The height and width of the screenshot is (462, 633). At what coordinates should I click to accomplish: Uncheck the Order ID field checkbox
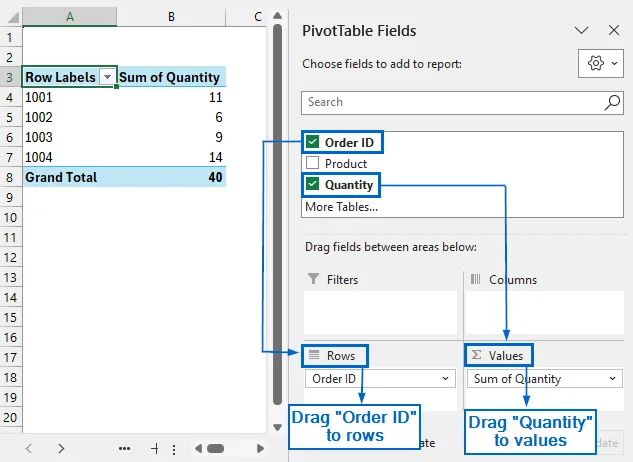point(312,142)
